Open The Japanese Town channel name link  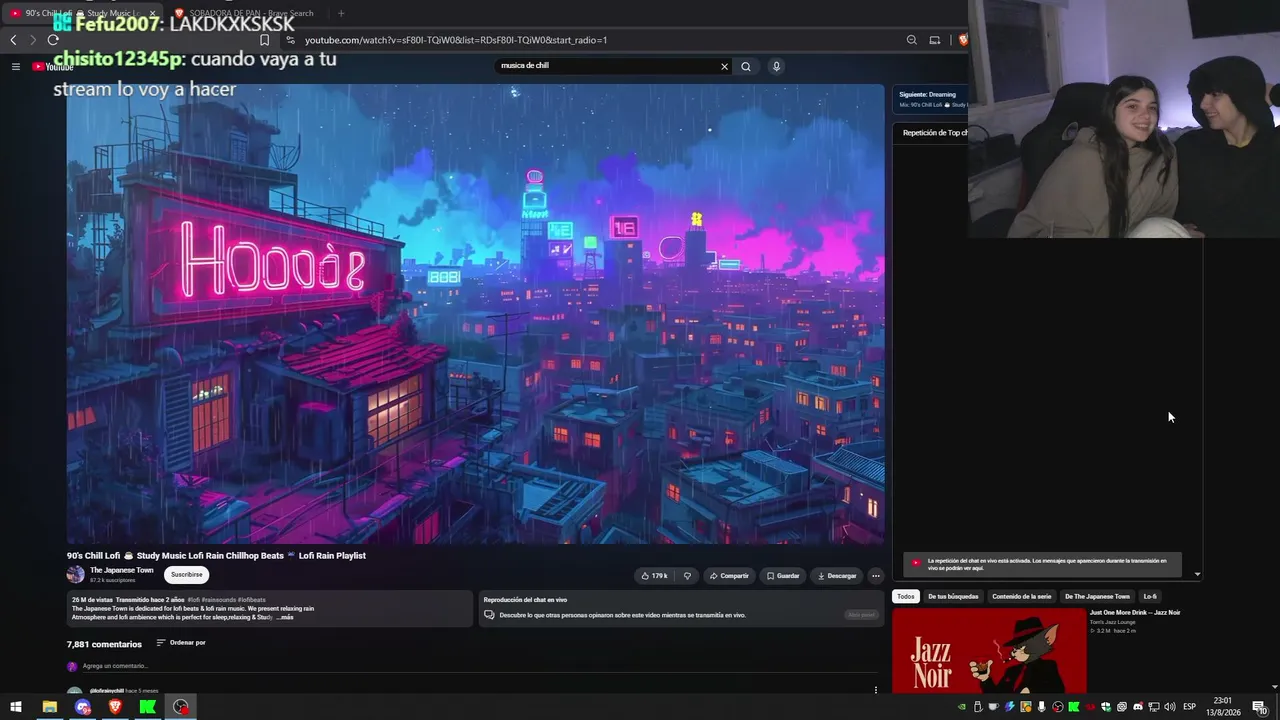(122, 570)
